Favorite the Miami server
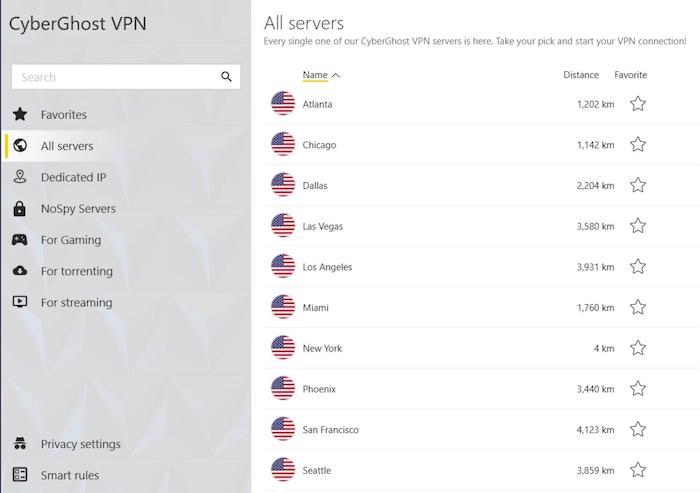The height and width of the screenshot is (493, 700). [638, 307]
